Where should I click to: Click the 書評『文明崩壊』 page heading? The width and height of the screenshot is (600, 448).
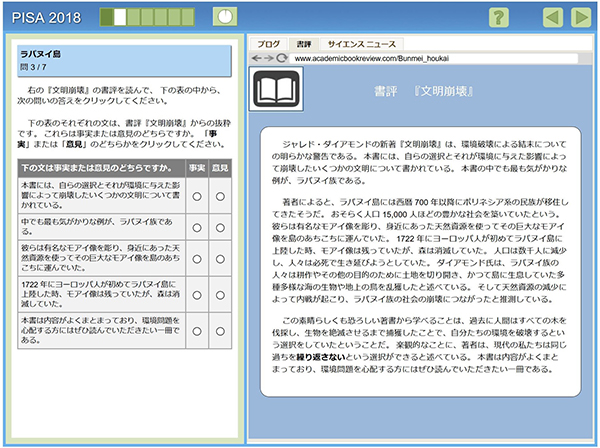coord(423,91)
